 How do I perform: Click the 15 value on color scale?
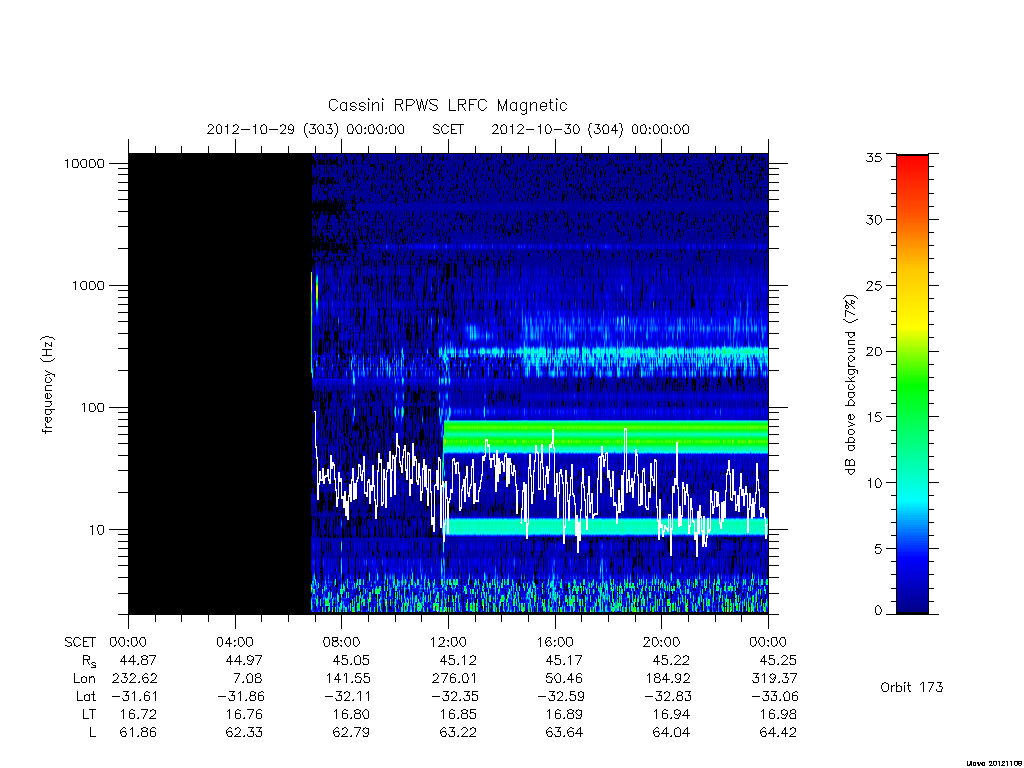pos(873,417)
